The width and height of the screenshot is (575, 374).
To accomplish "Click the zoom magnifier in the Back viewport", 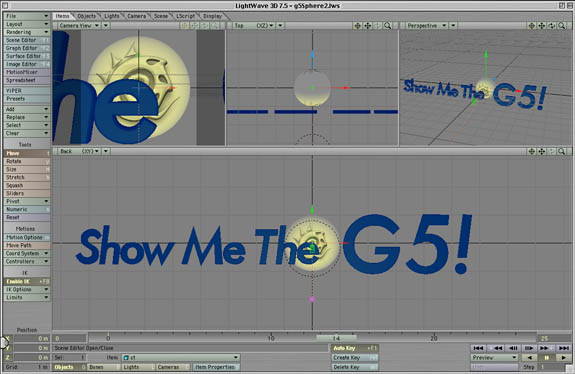I will pyautogui.click(x=561, y=151).
